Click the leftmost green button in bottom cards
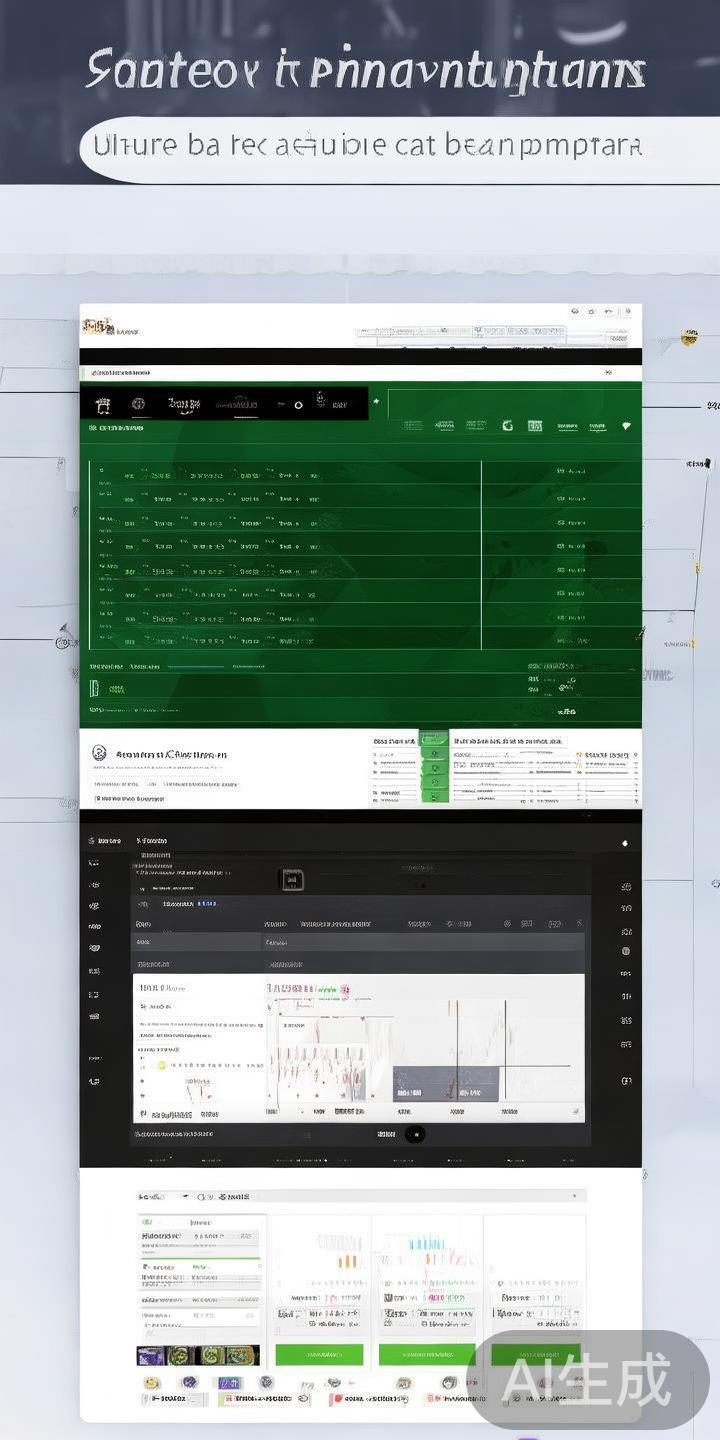The width and height of the screenshot is (720, 1440). click(319, 1354)
